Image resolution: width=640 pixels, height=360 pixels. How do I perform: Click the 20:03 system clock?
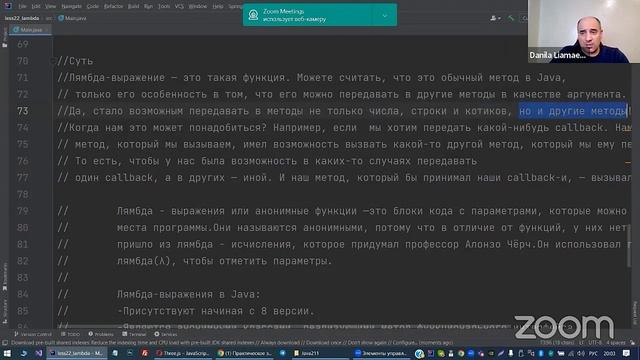609,353
